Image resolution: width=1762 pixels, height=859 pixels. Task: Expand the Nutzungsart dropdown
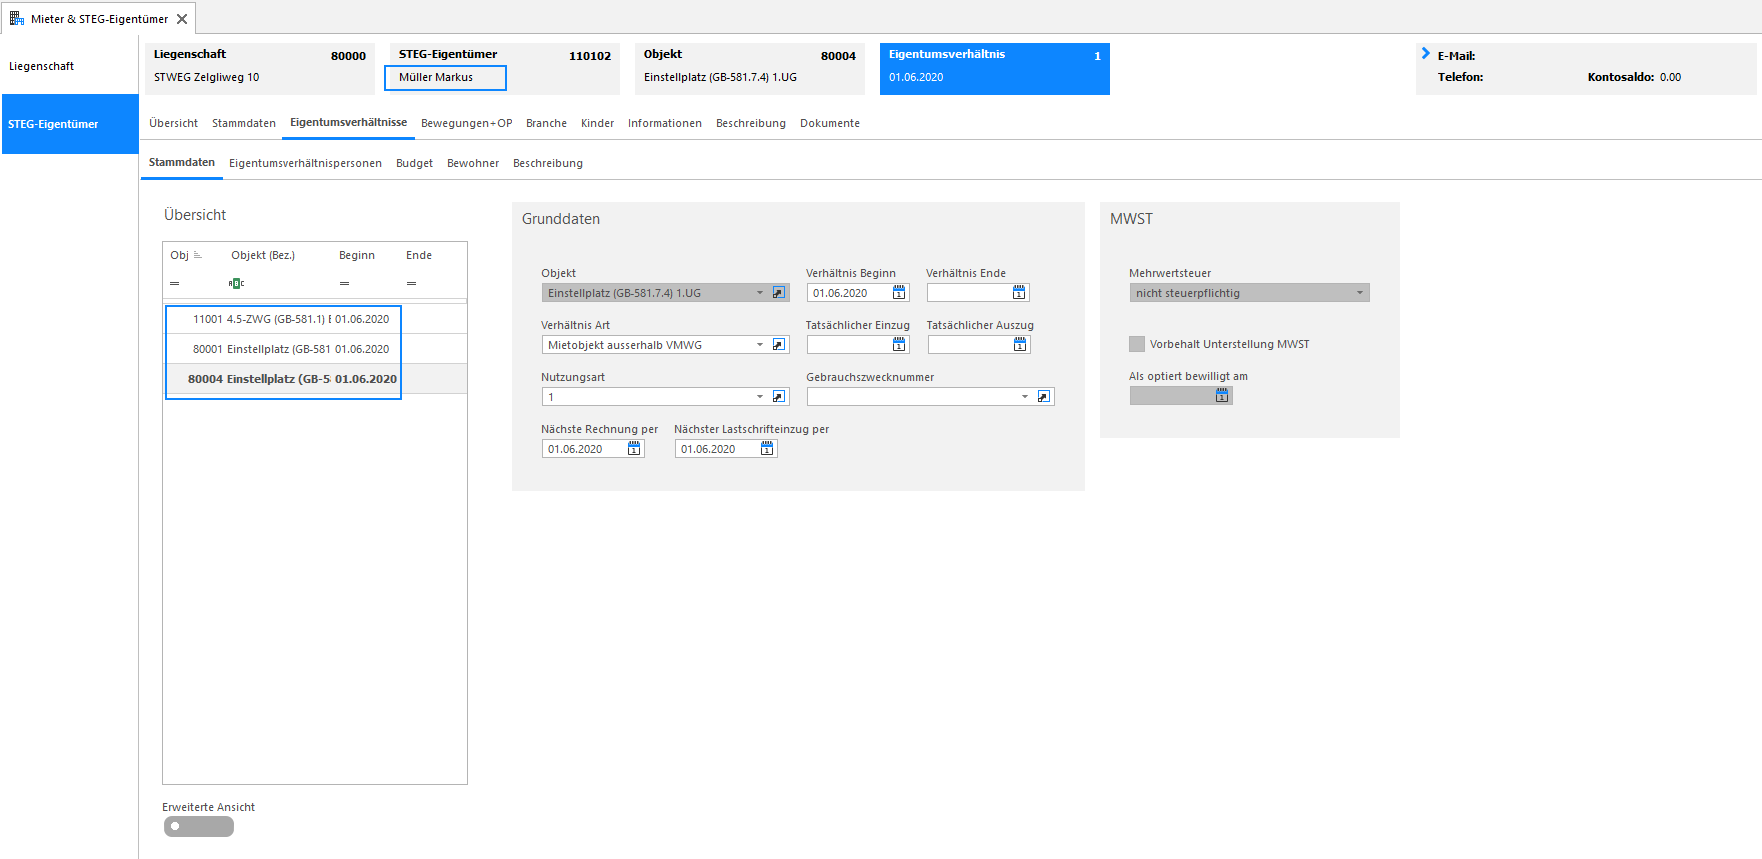pos(760,397)
